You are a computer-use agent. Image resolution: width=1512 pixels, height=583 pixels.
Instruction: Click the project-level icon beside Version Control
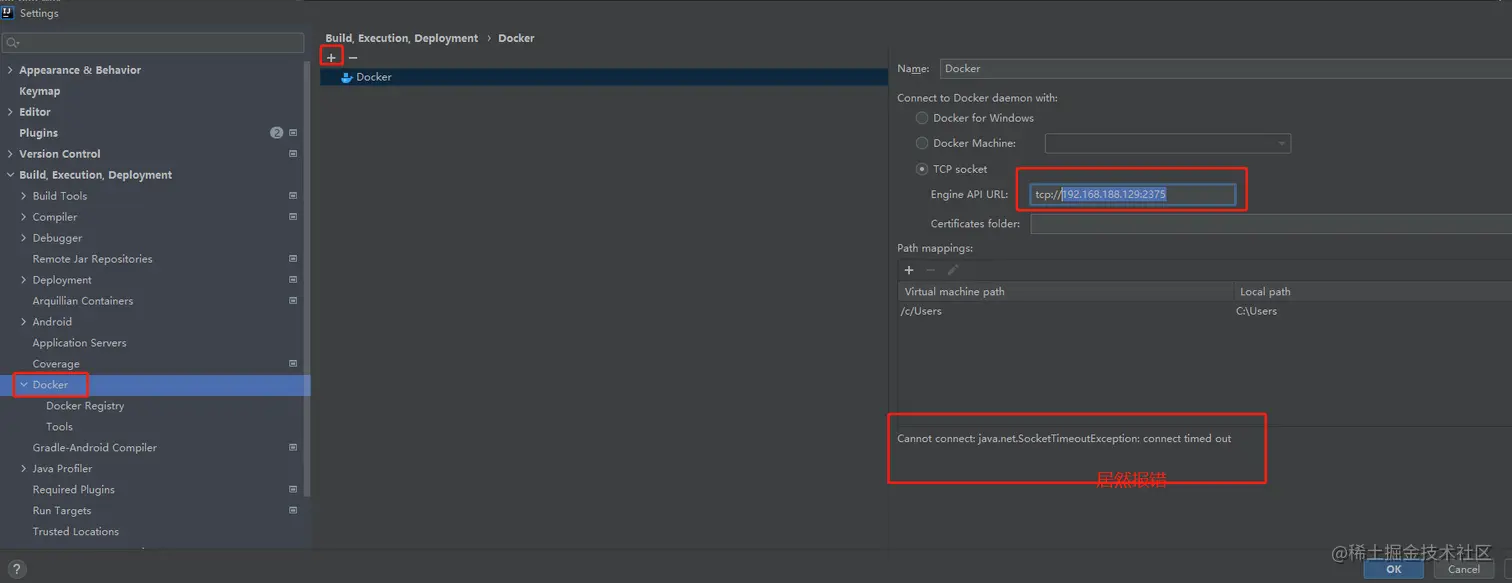click(x=293, y=154)
